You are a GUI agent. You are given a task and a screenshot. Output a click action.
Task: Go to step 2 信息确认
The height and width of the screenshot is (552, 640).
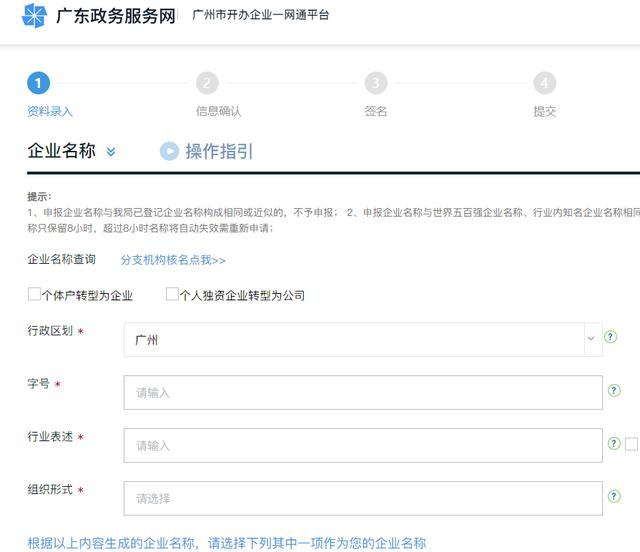pyautogui.click(x=207, y=83)
